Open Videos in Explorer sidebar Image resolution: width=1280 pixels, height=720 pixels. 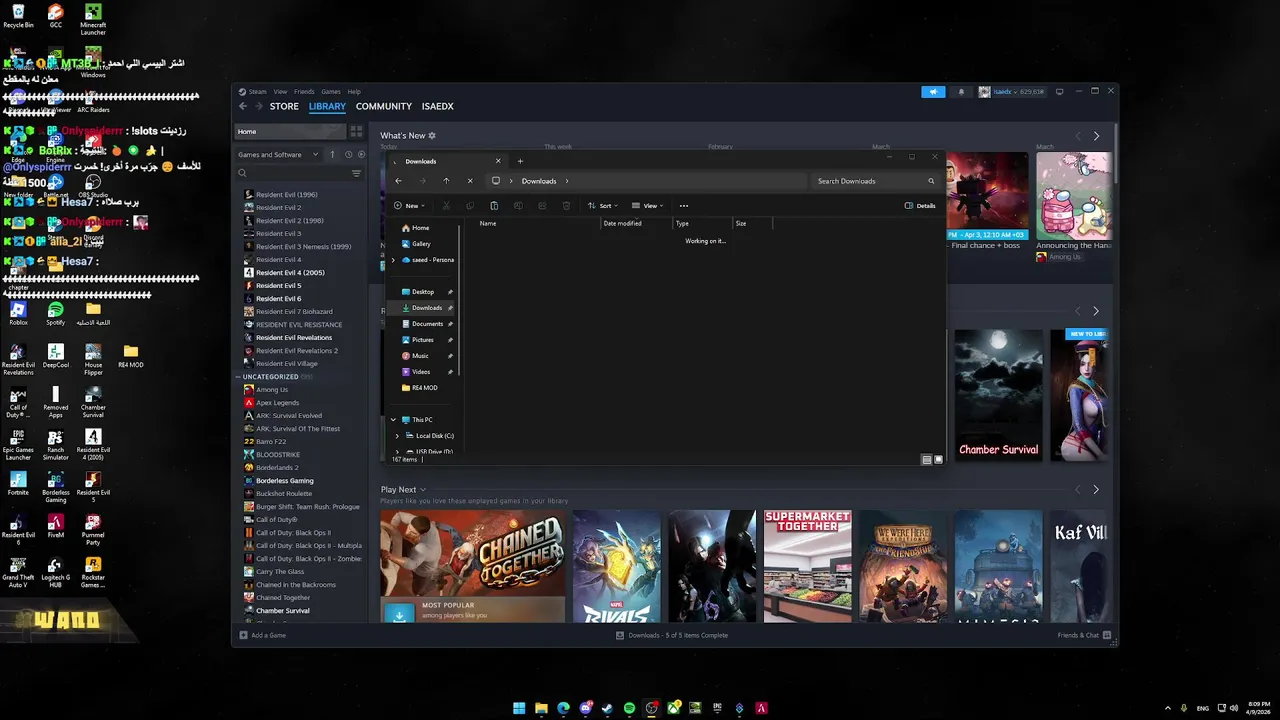tap(416, 372)
